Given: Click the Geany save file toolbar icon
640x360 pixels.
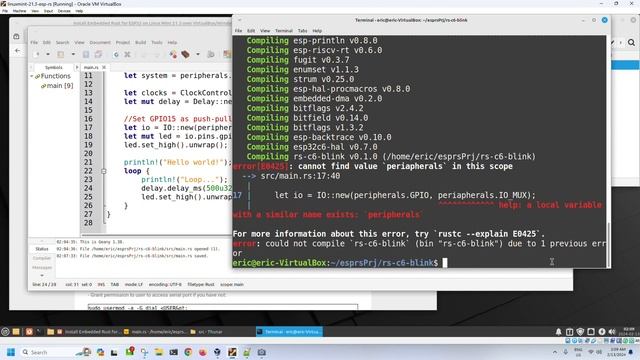Looking at the screenshot, I should 86,54.
